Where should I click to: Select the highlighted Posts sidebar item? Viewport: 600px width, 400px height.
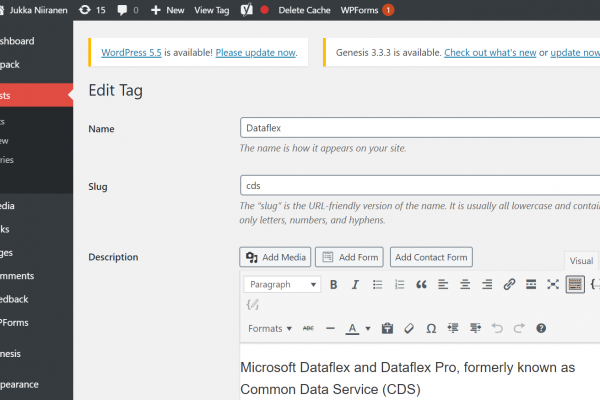(x=36, y=95)
